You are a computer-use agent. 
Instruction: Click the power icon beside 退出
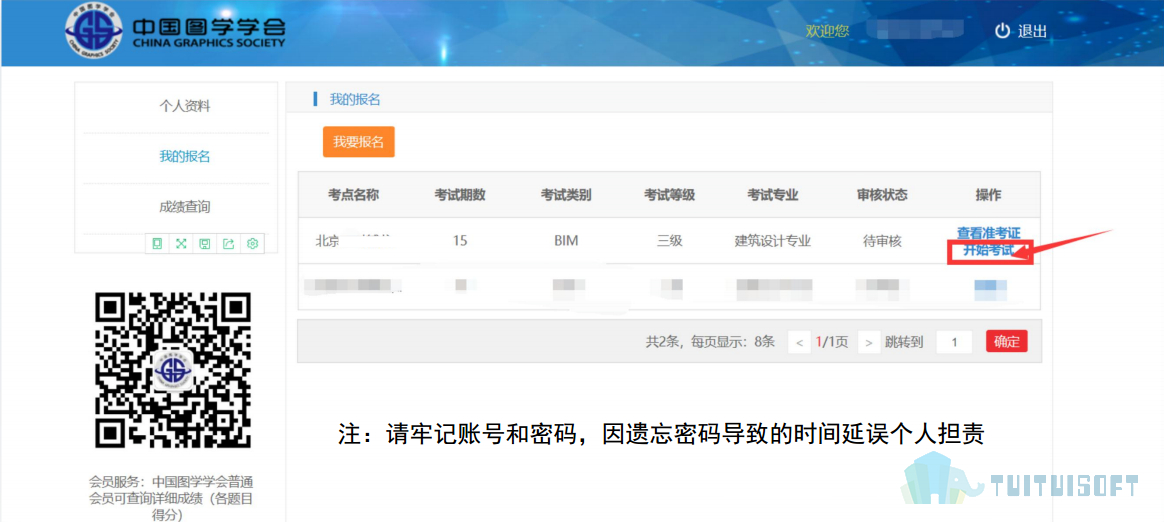[1003, 30]
